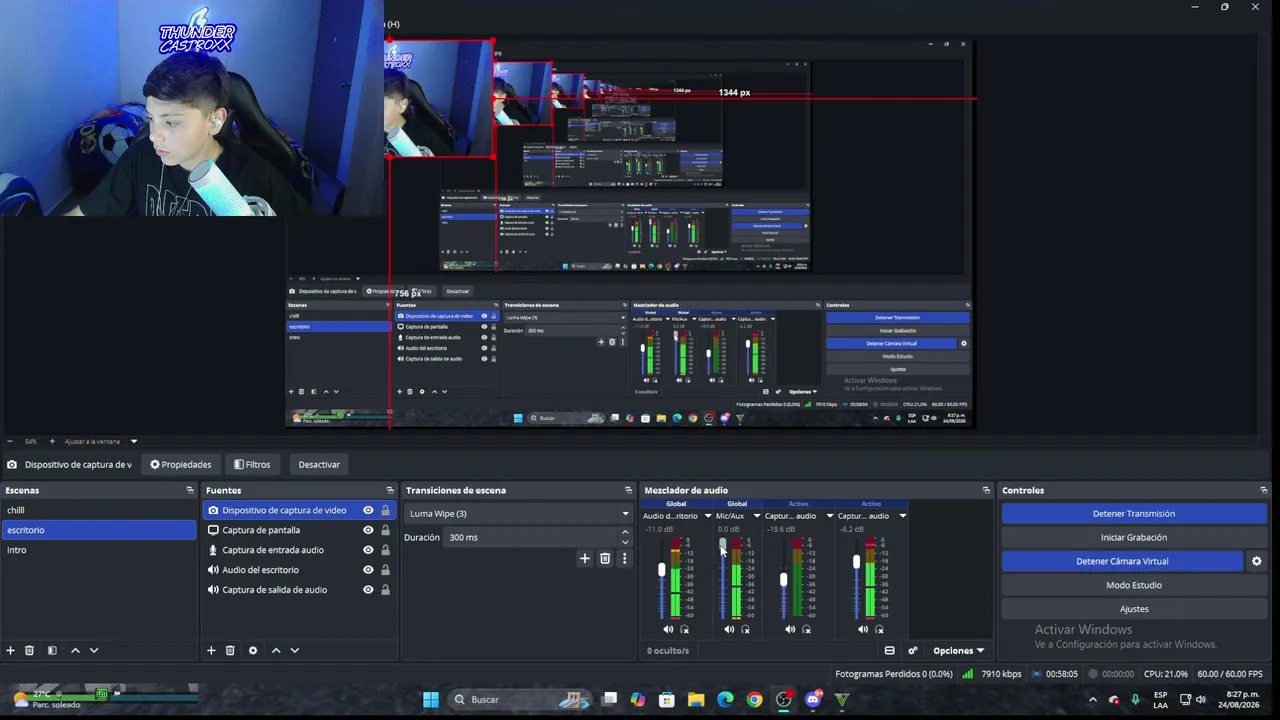This screenshot has width=1280, height=720.
Task: Add a new scene in Escenas panel
Action: [10, 650]
